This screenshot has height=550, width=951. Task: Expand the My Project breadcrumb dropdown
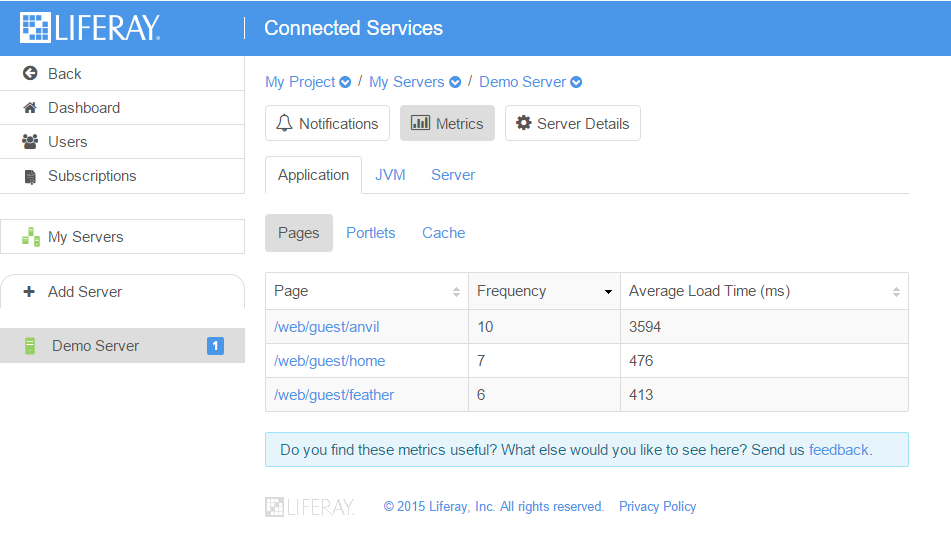point(345,82)
